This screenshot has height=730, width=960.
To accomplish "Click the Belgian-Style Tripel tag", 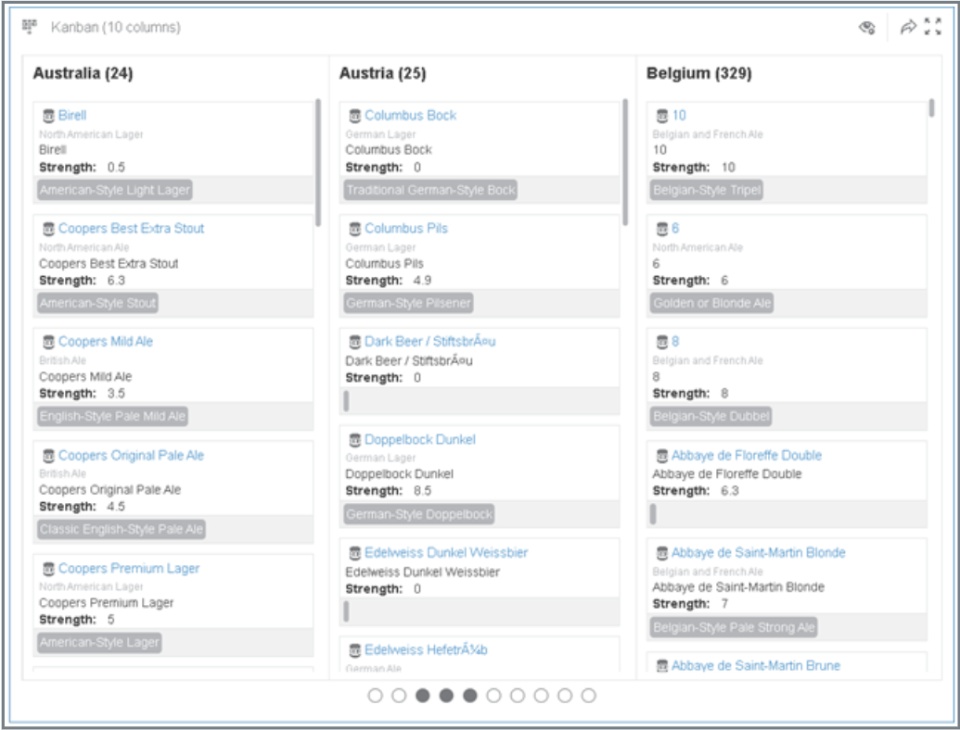I will pos(707,190).
